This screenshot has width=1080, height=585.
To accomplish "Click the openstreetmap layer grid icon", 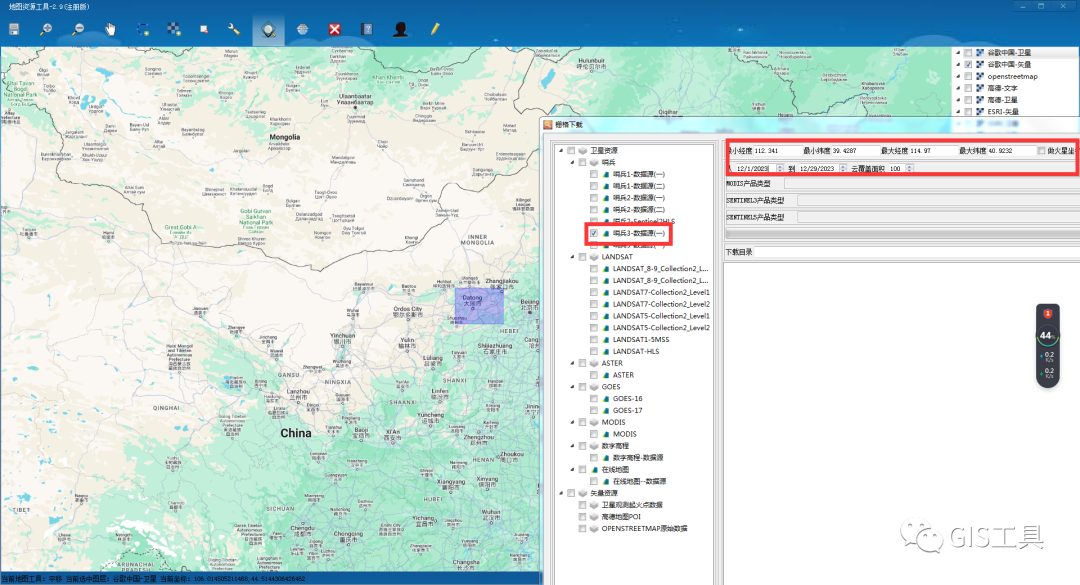I will tap(980, 76).
